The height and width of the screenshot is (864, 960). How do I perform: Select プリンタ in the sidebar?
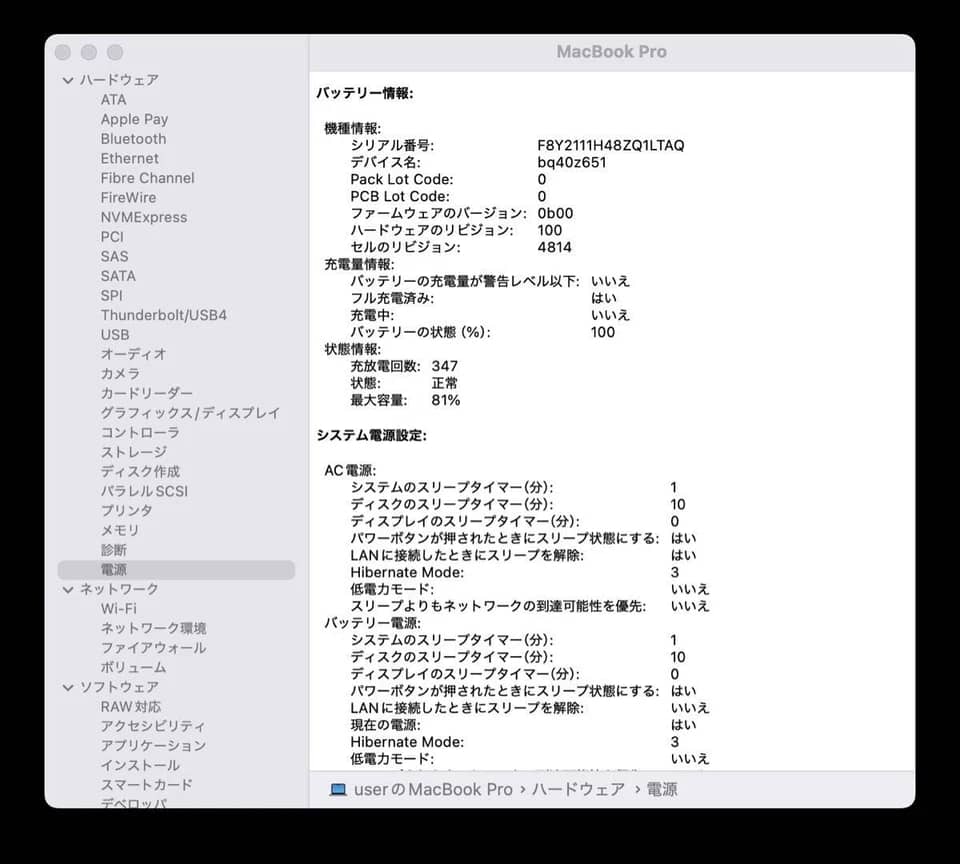(127, 511)
